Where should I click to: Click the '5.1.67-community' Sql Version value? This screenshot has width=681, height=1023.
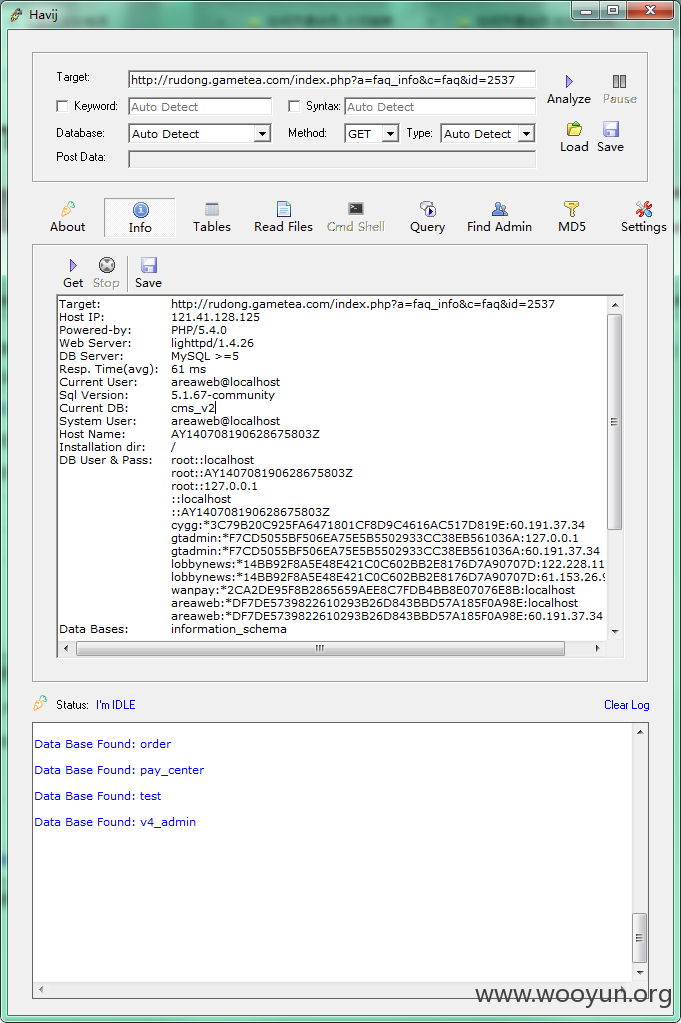tap(223, 395)
